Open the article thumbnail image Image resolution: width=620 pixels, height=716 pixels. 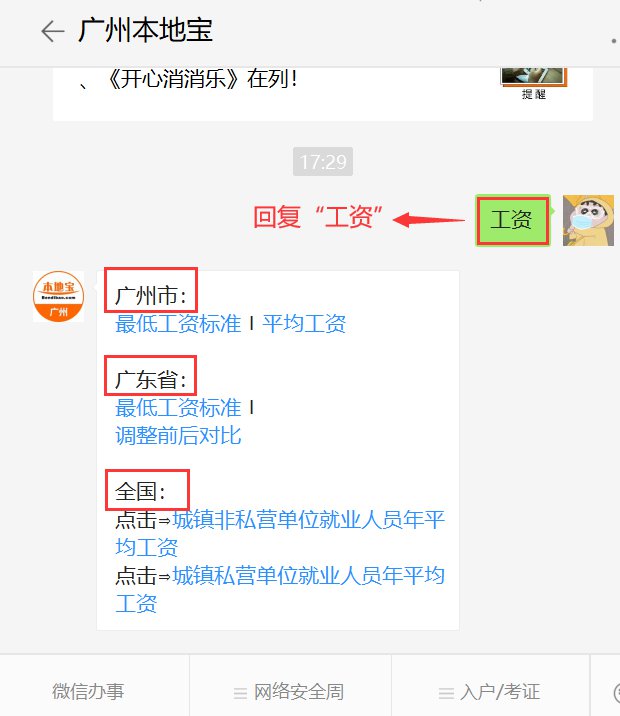534,76
